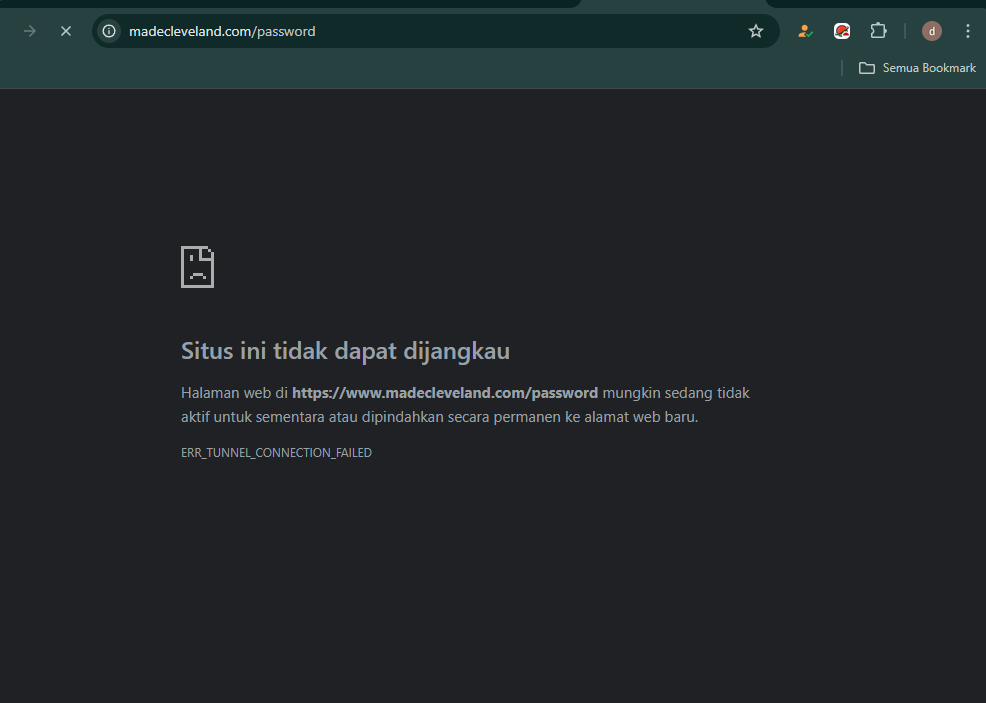Screen dimensions: 986x703
Task: Click the line starting 'aktif untuk sementara'
Action: coord(440,417)
